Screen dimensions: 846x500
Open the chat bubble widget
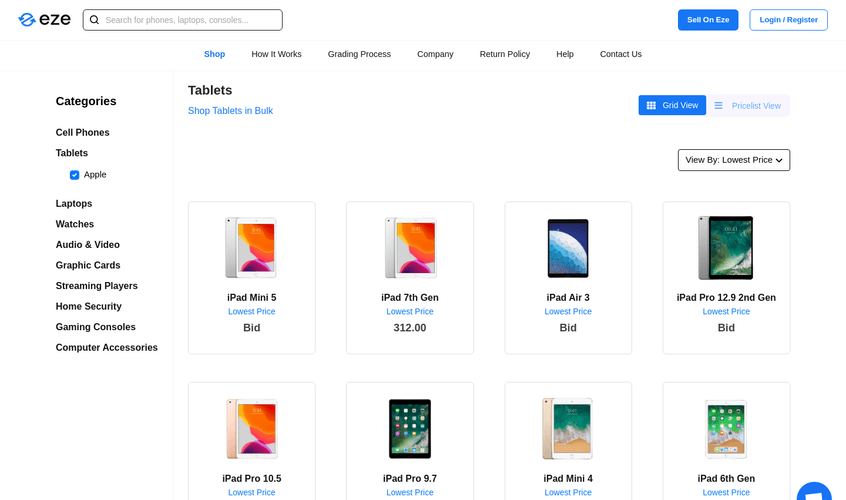[815, 492]
